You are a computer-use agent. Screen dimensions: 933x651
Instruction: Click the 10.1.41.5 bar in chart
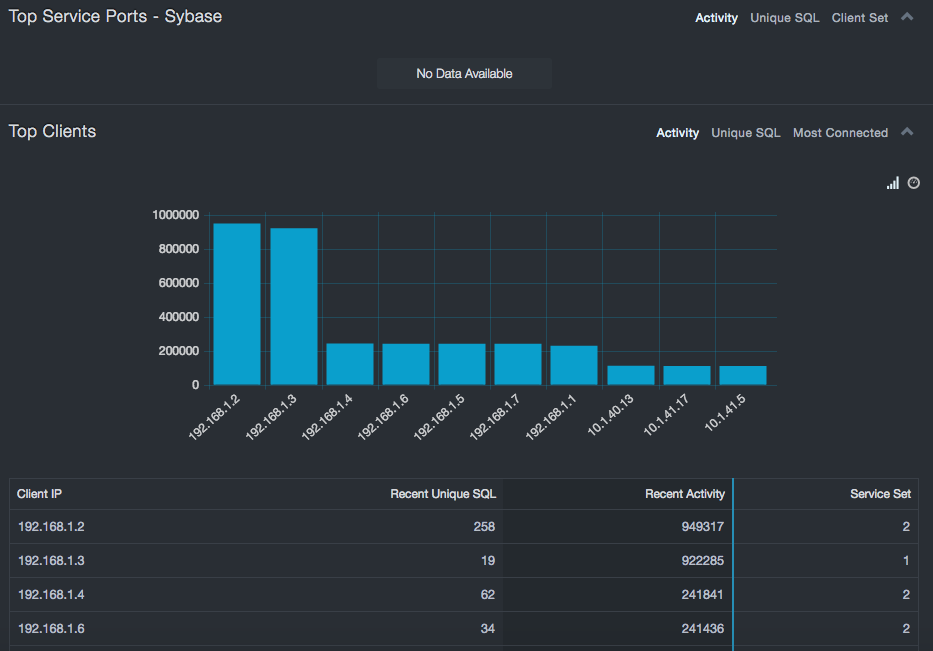pos(742,375)
